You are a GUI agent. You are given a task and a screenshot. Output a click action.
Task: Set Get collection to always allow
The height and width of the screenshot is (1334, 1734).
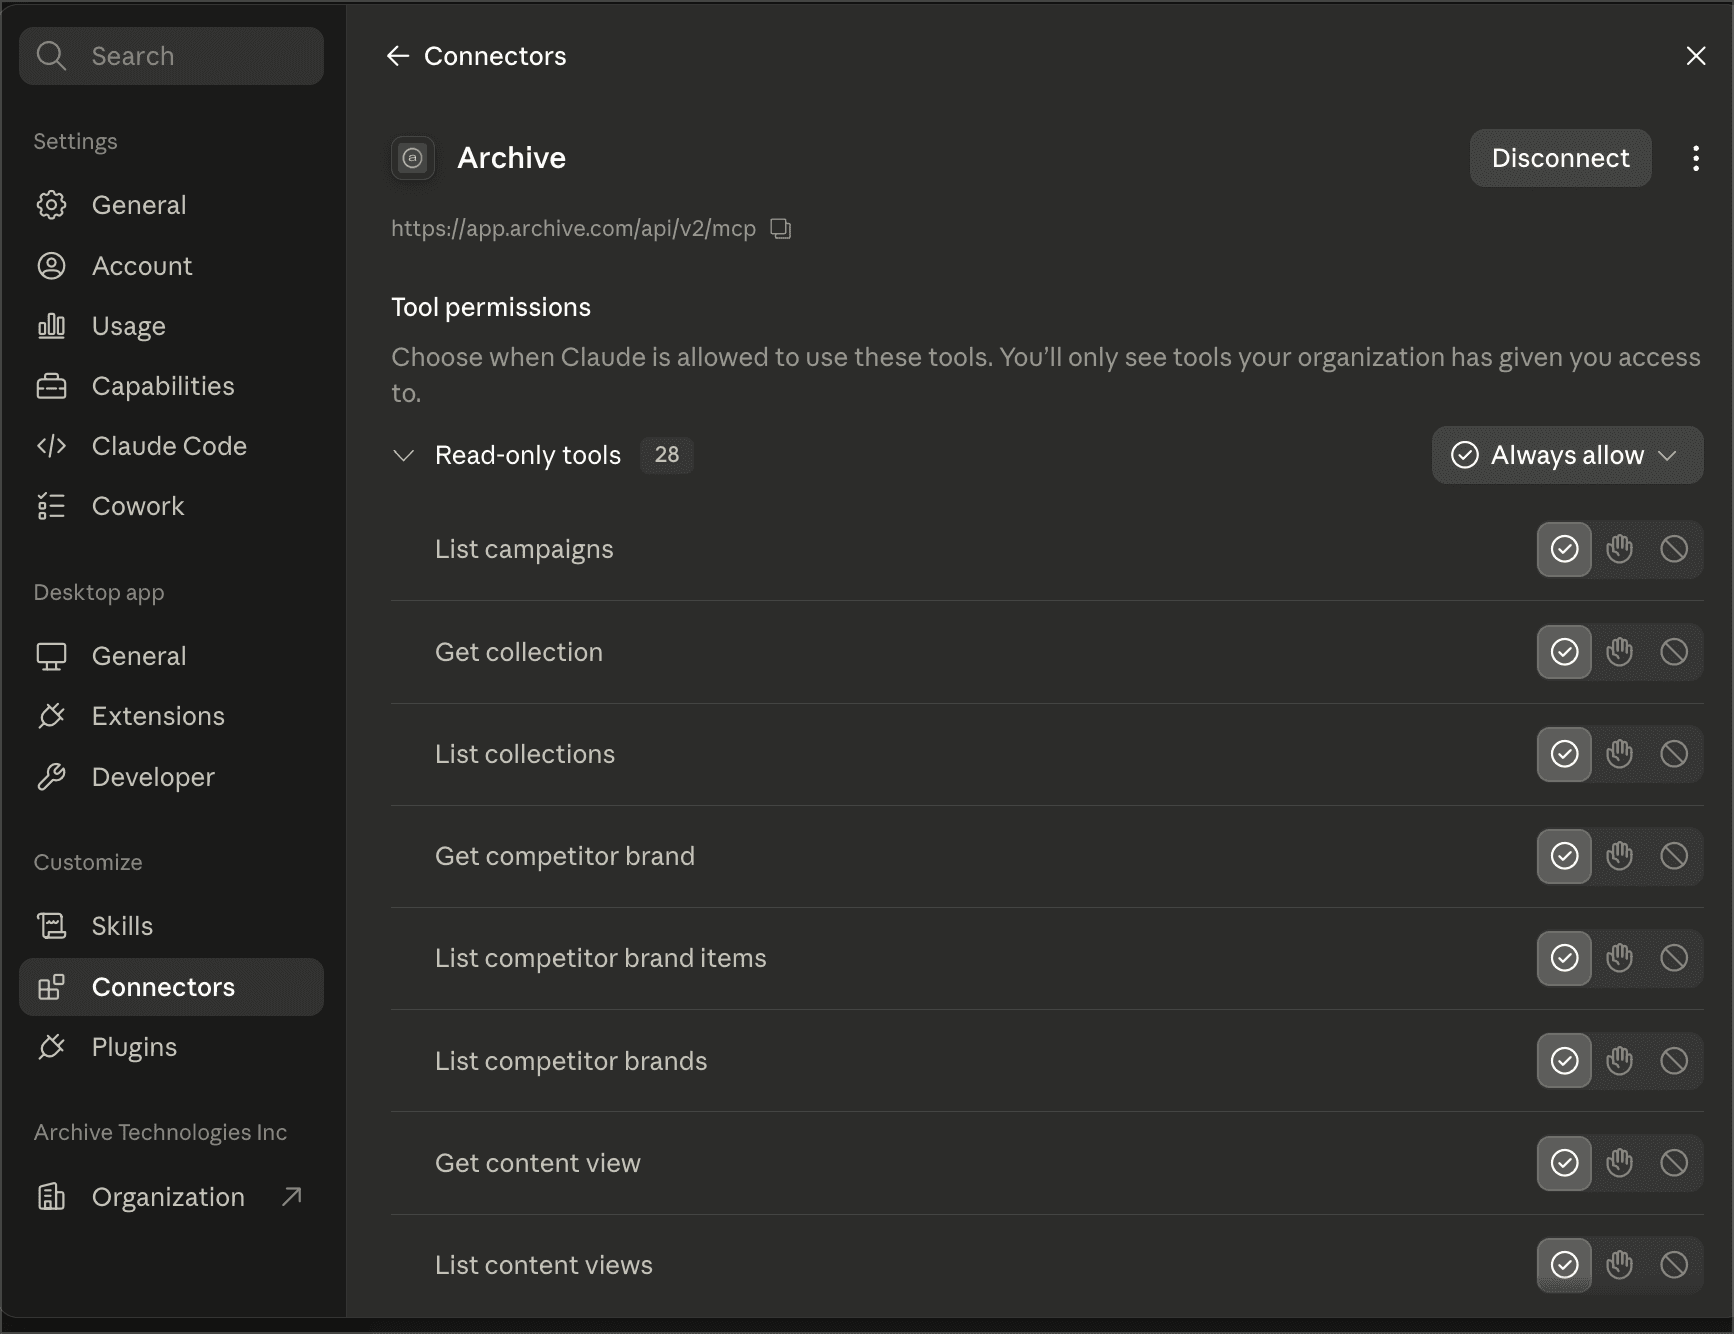click(x=1564, y=652)
